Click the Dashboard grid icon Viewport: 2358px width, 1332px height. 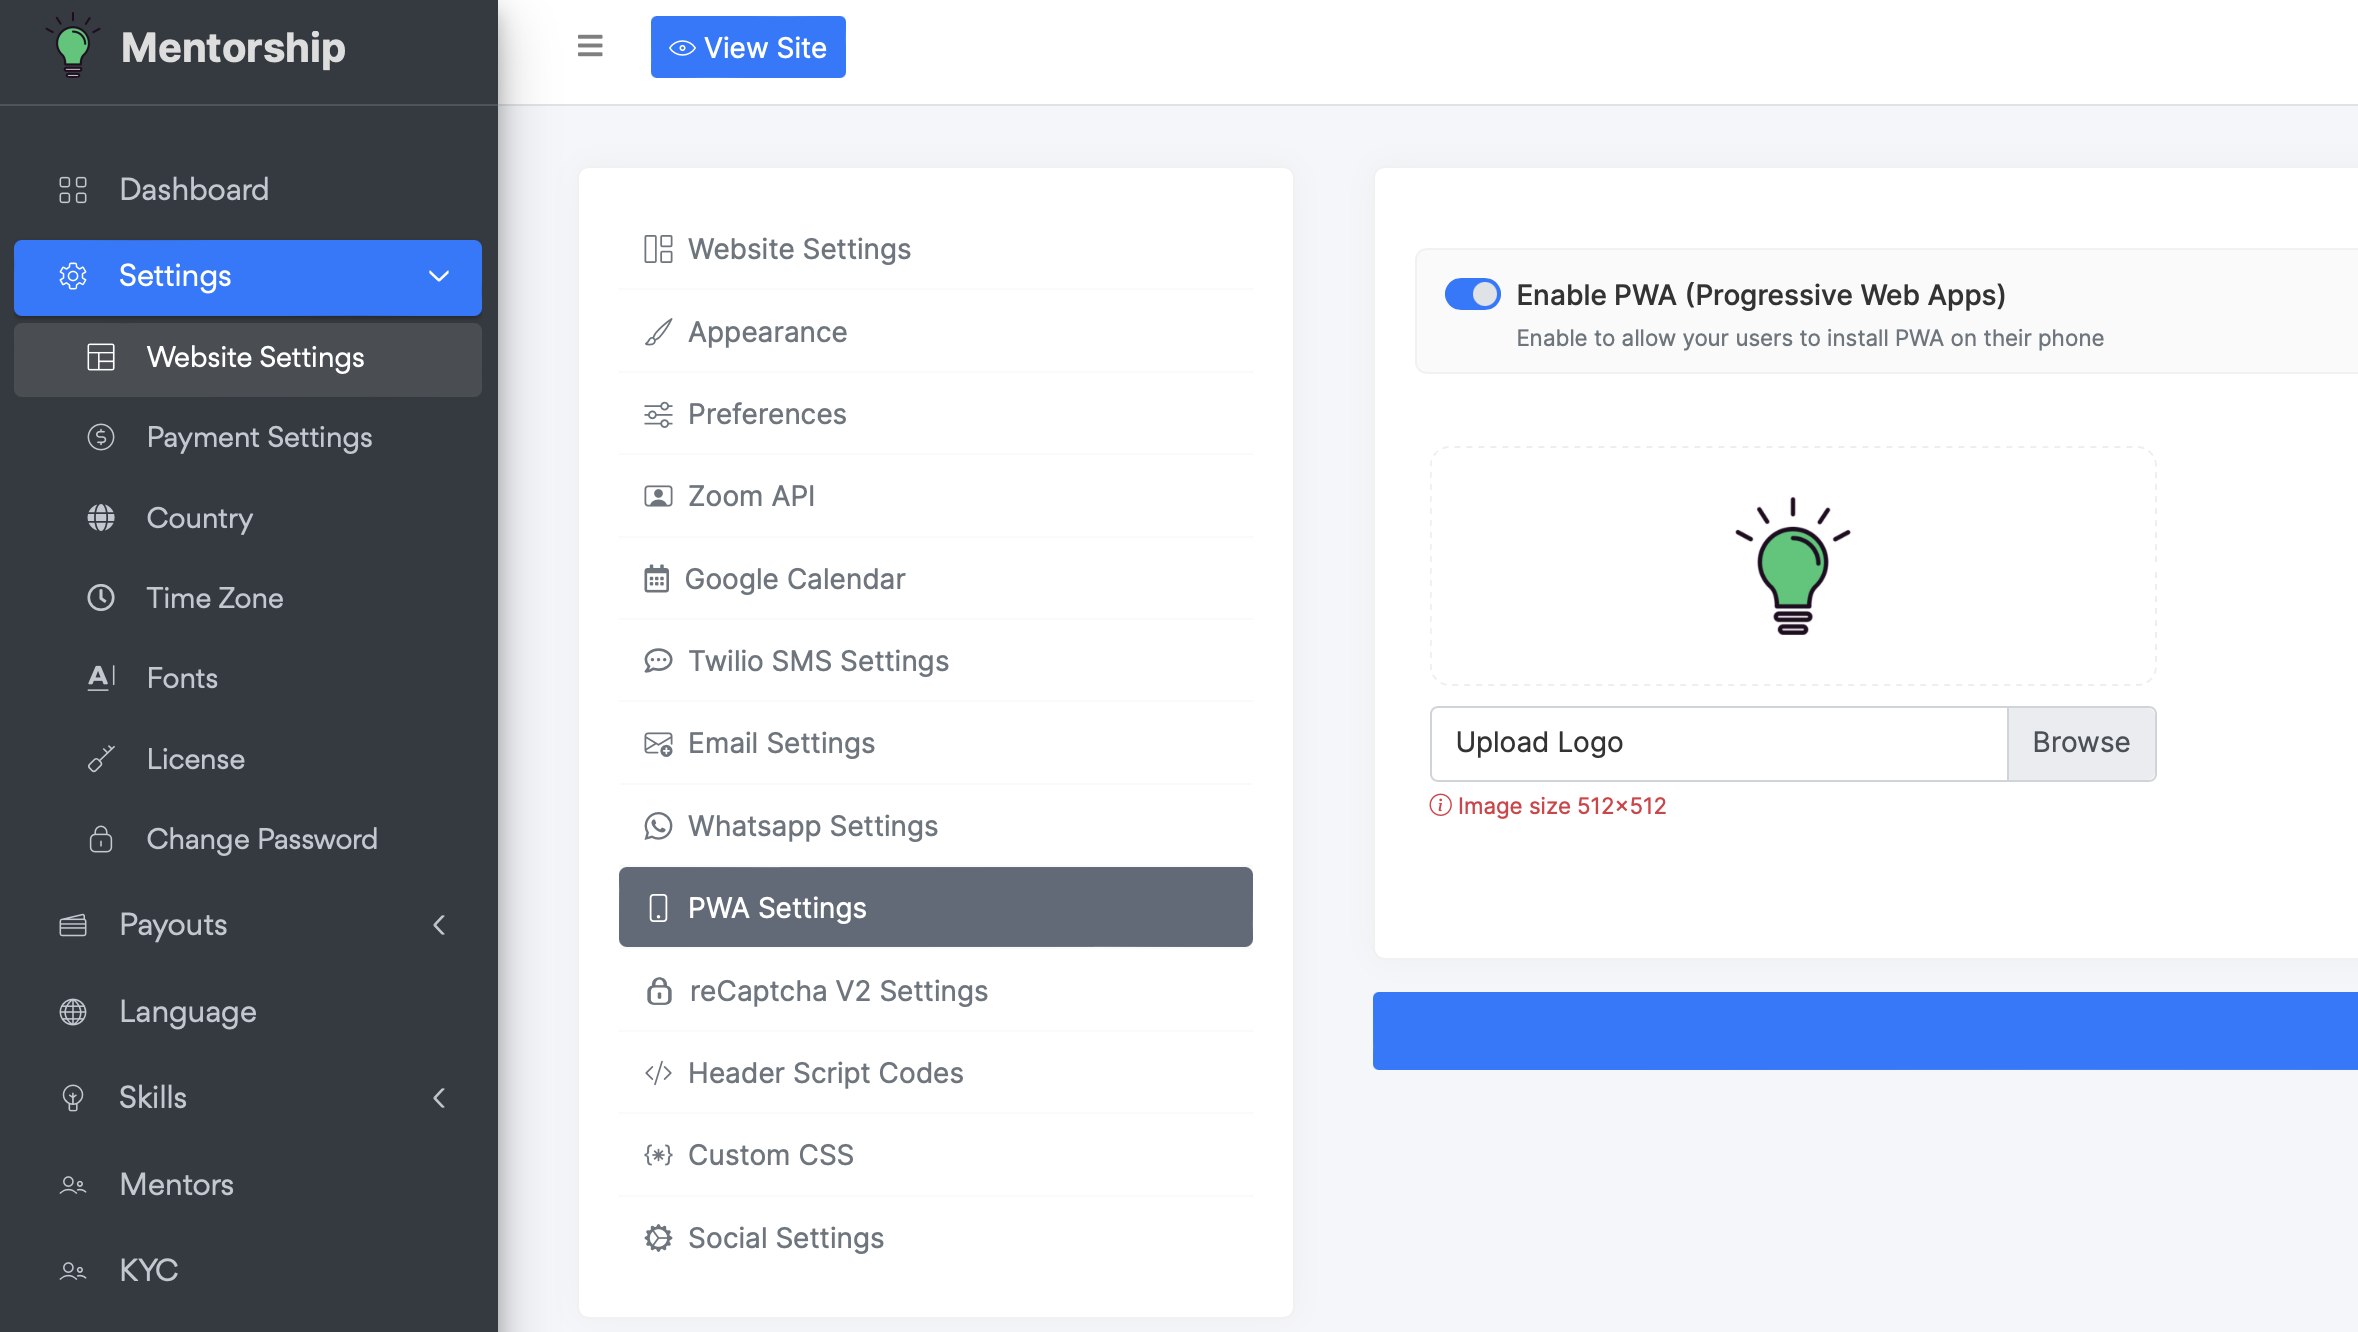click(73, 190)
